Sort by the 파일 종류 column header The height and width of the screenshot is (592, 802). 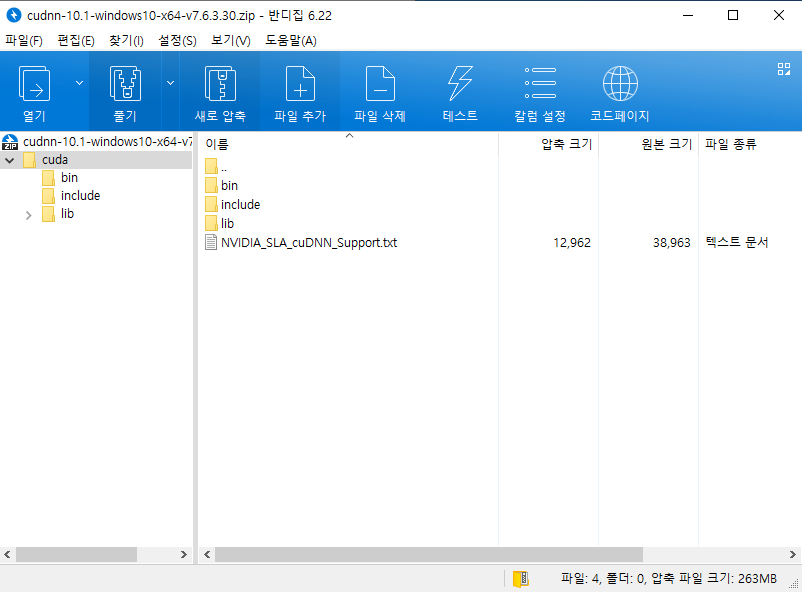[x=730, y=144]
